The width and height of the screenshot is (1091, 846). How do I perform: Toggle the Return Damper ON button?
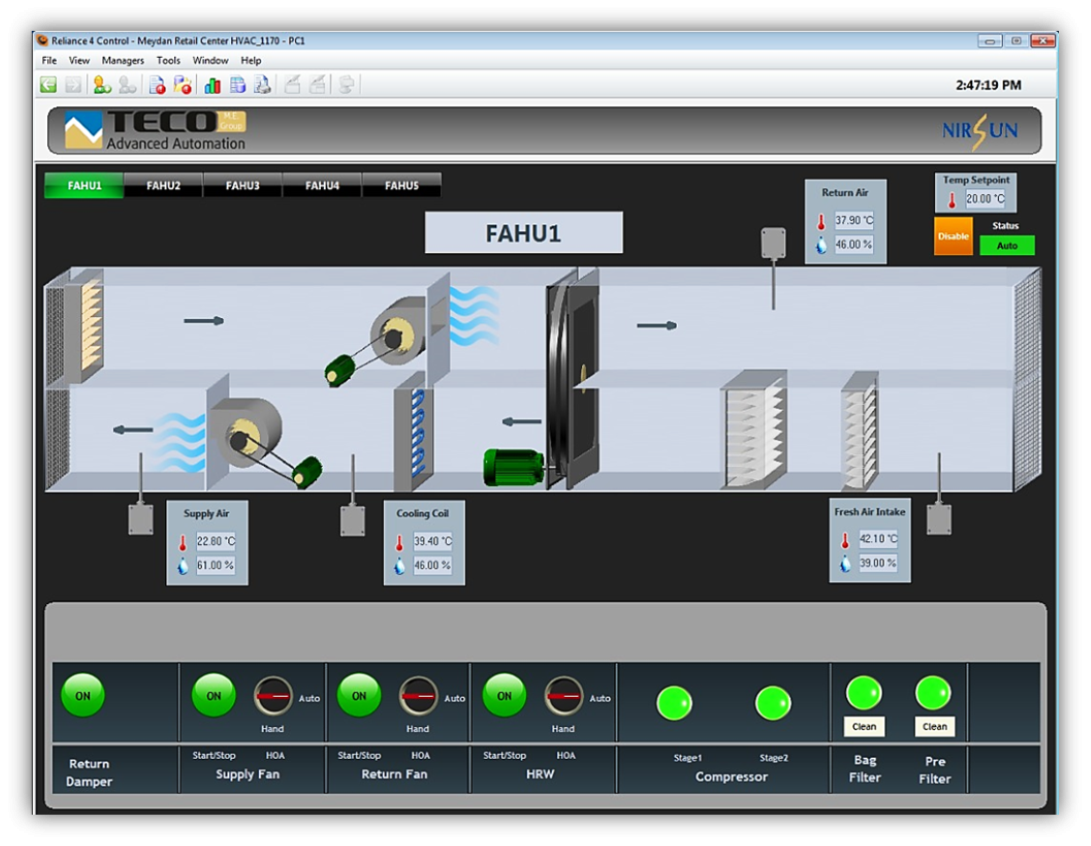[83, 696]
